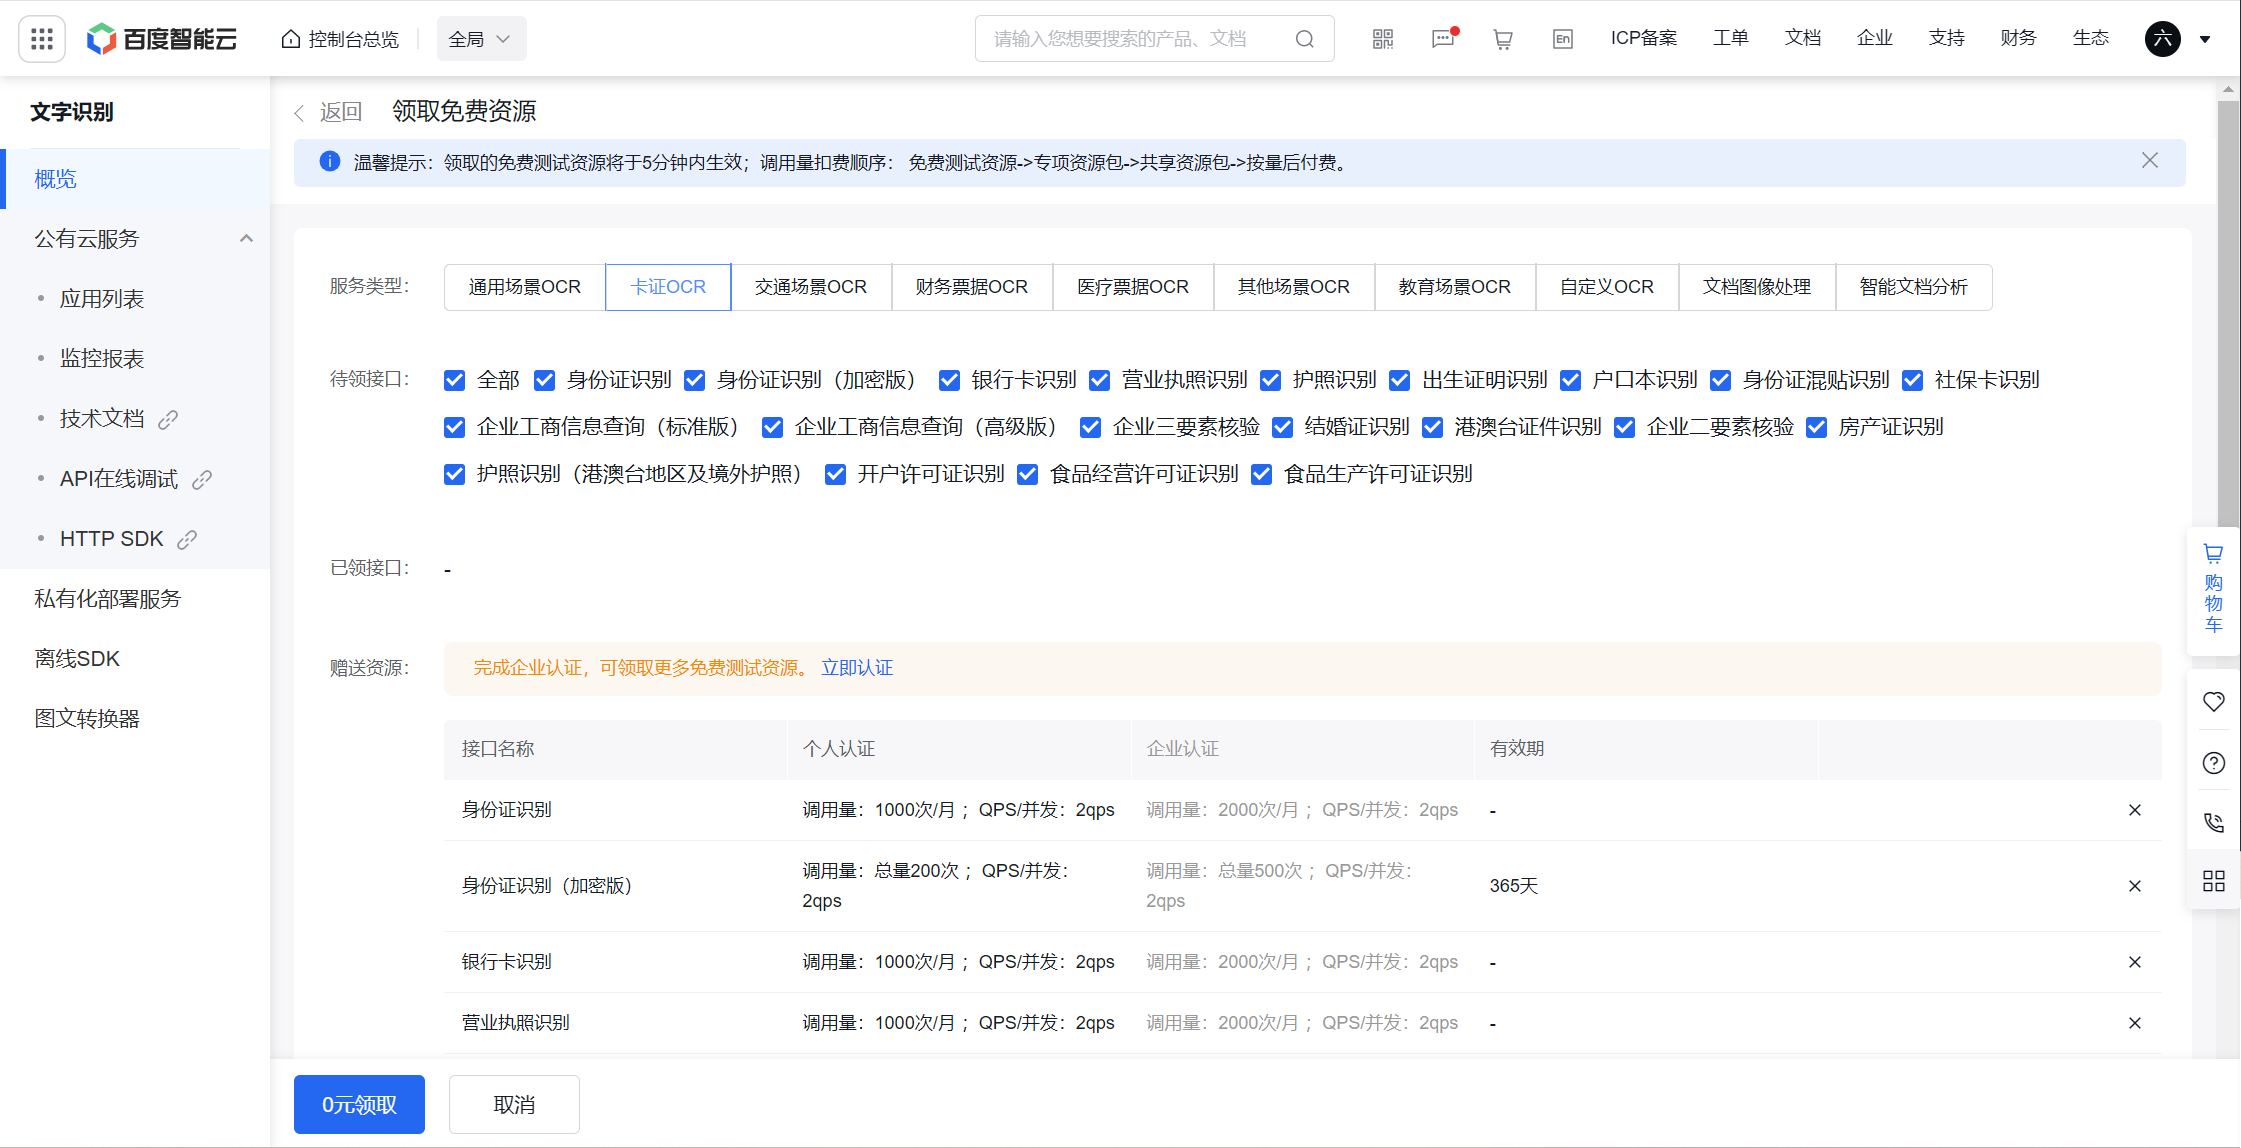Open the 全局 region dropdown
Screen dimensions: 2241x1148
point(481,39)
